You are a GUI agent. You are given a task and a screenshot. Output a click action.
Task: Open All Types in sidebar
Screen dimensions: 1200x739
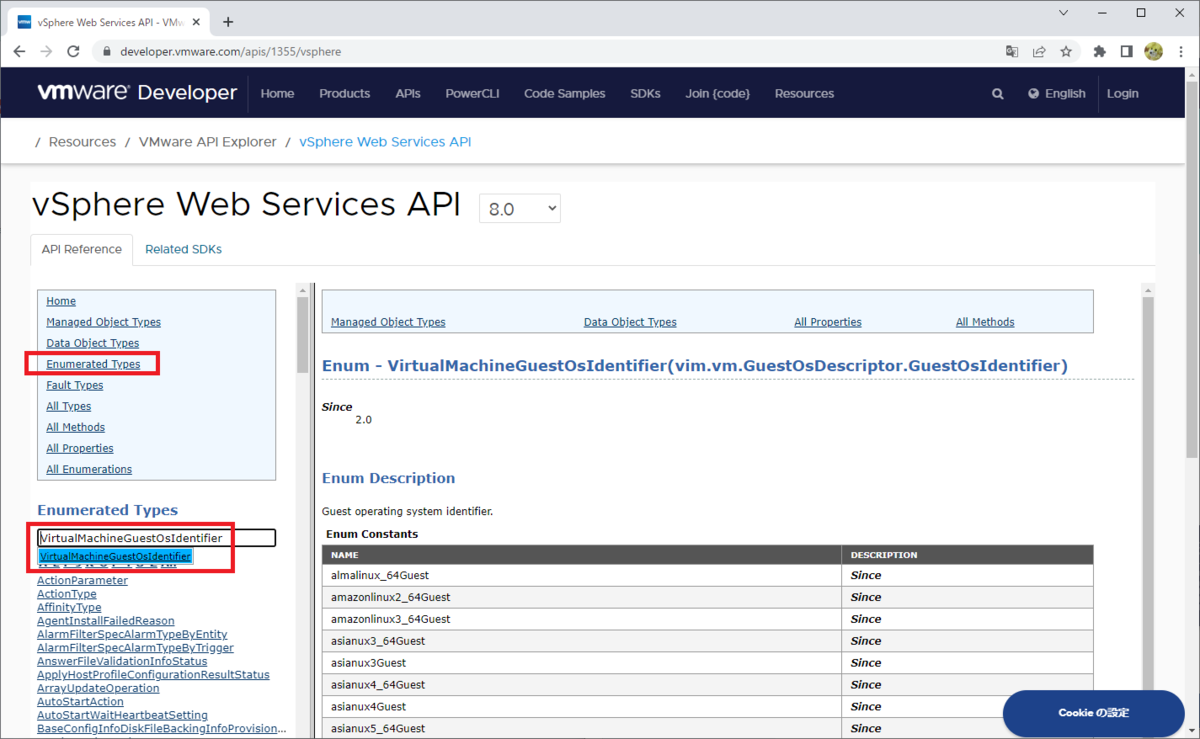tap(68, 406)
